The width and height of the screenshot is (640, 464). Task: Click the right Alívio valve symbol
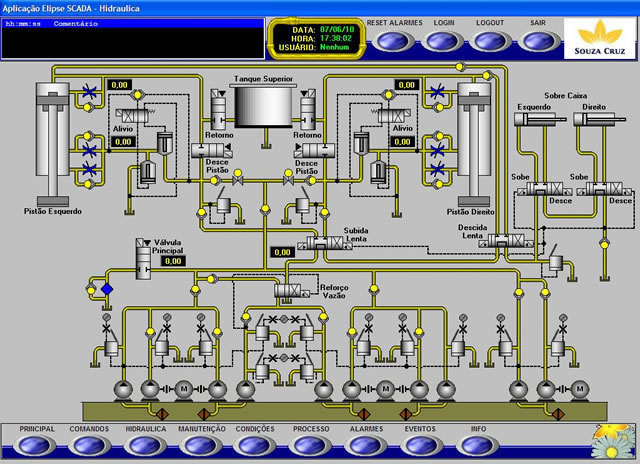pyautogui.click(x=391, y=115)
